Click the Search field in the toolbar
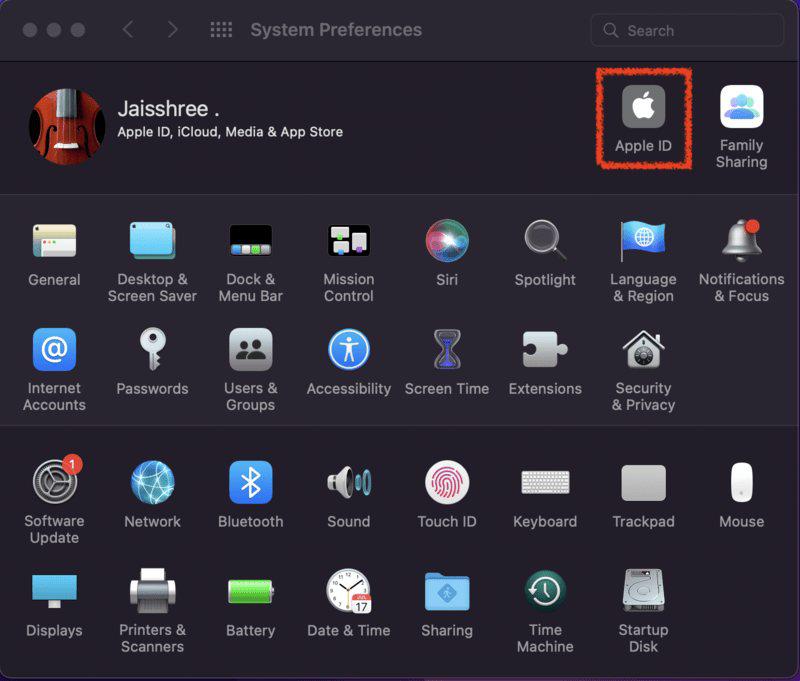The width and height of the screenshot is (800, 681). pyautogui.click(x=687, y=30)
